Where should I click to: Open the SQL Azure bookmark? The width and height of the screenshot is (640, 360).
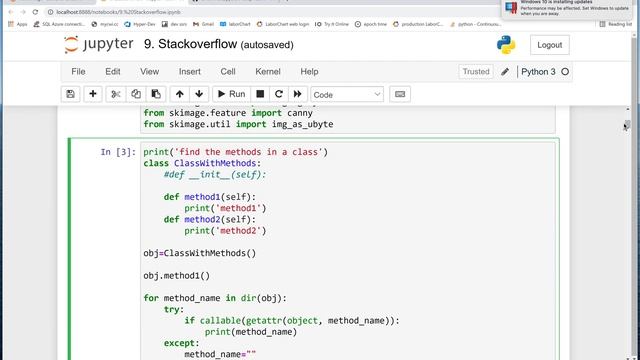59,24
